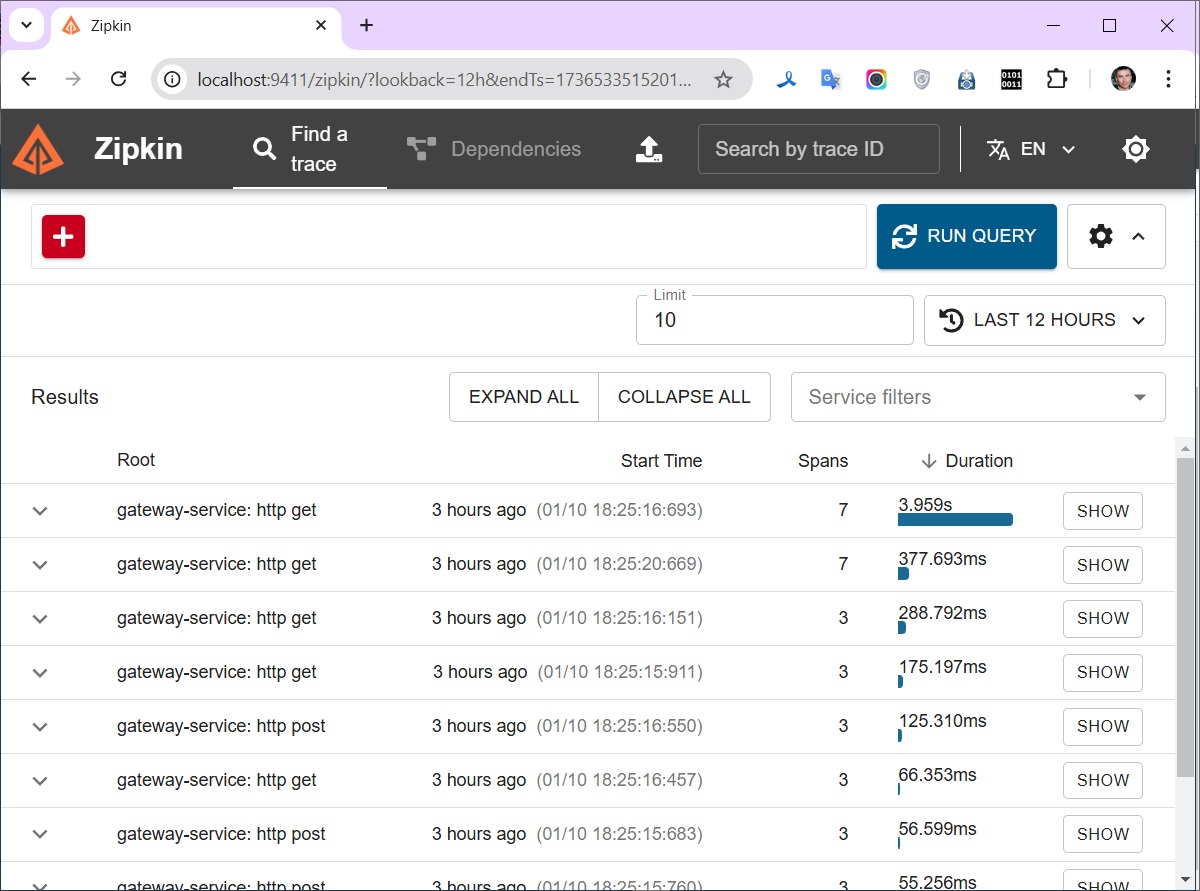Bookmark this page with star icon
The height and width of the screenshot is (891, 1200).
coord(723,80)
